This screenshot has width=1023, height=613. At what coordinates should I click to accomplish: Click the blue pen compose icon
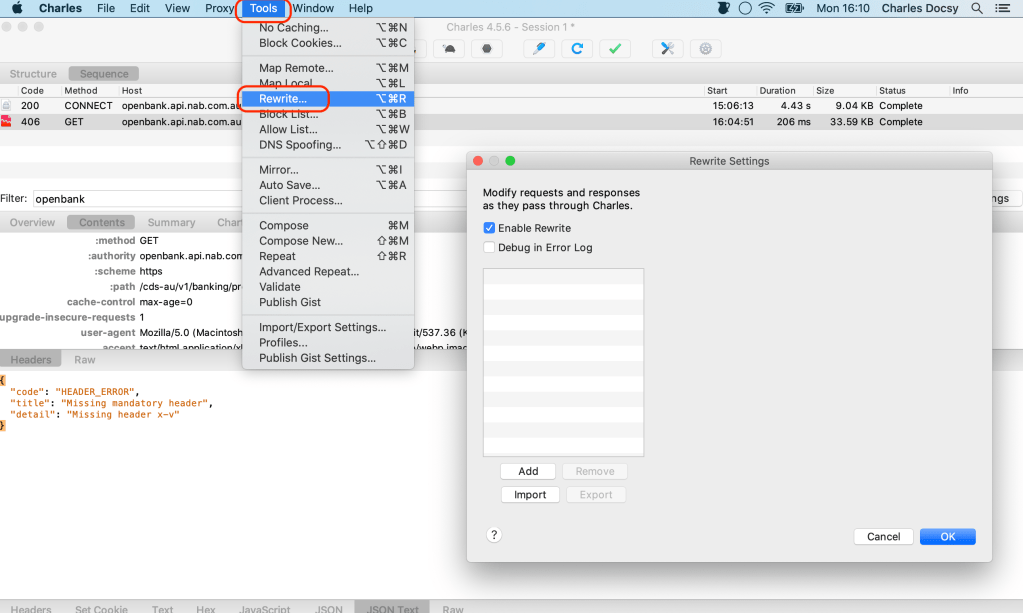coord(539,48)
